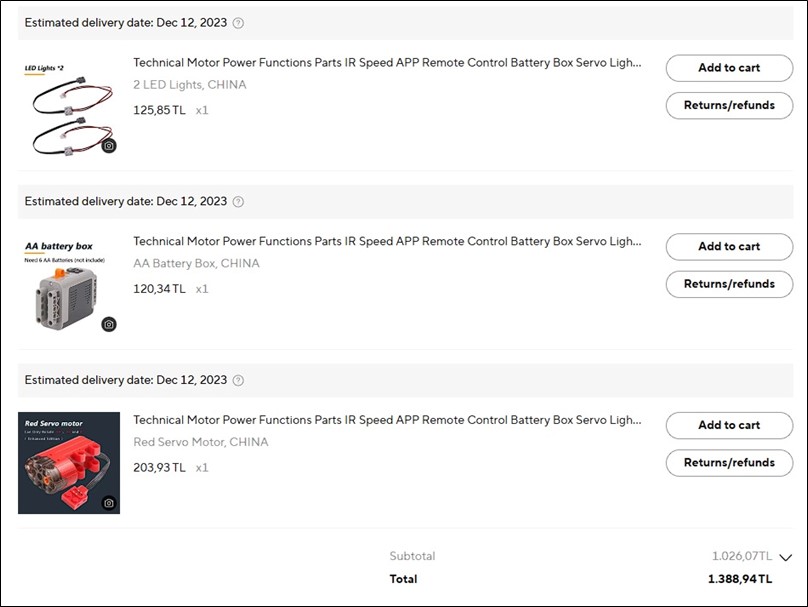
Task: Open the LED Lights product thumbnail
Action: pyautogui.click(x=68, y=107)
